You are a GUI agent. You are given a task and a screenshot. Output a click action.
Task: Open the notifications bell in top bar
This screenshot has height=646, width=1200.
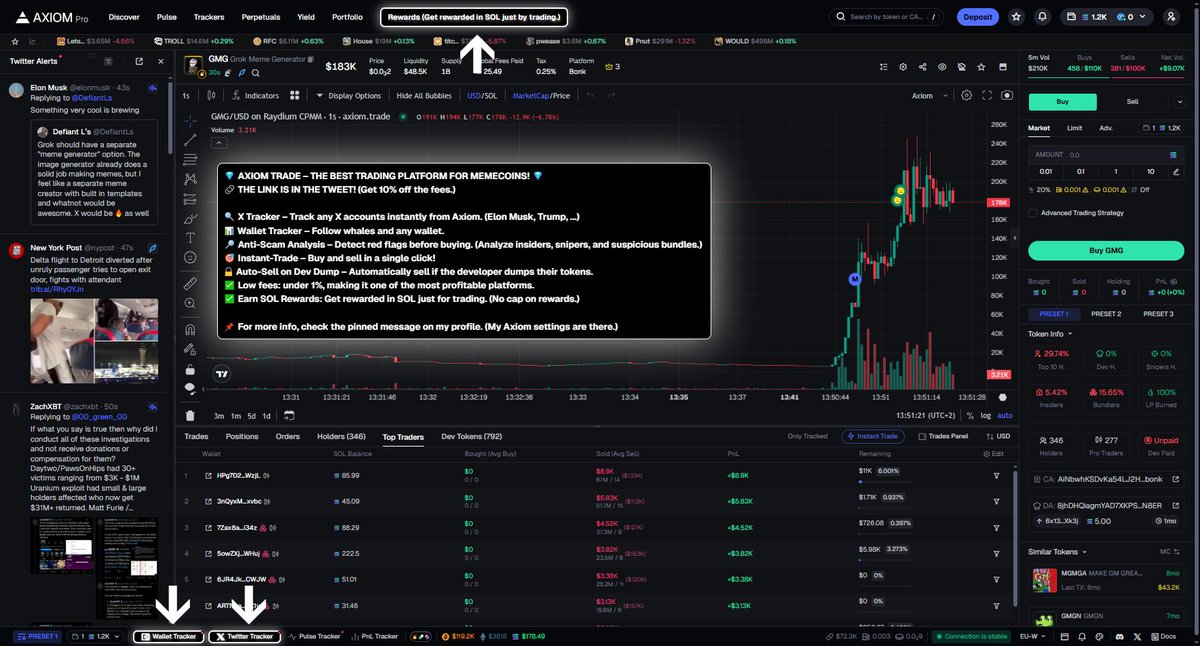pos(1043,17)
